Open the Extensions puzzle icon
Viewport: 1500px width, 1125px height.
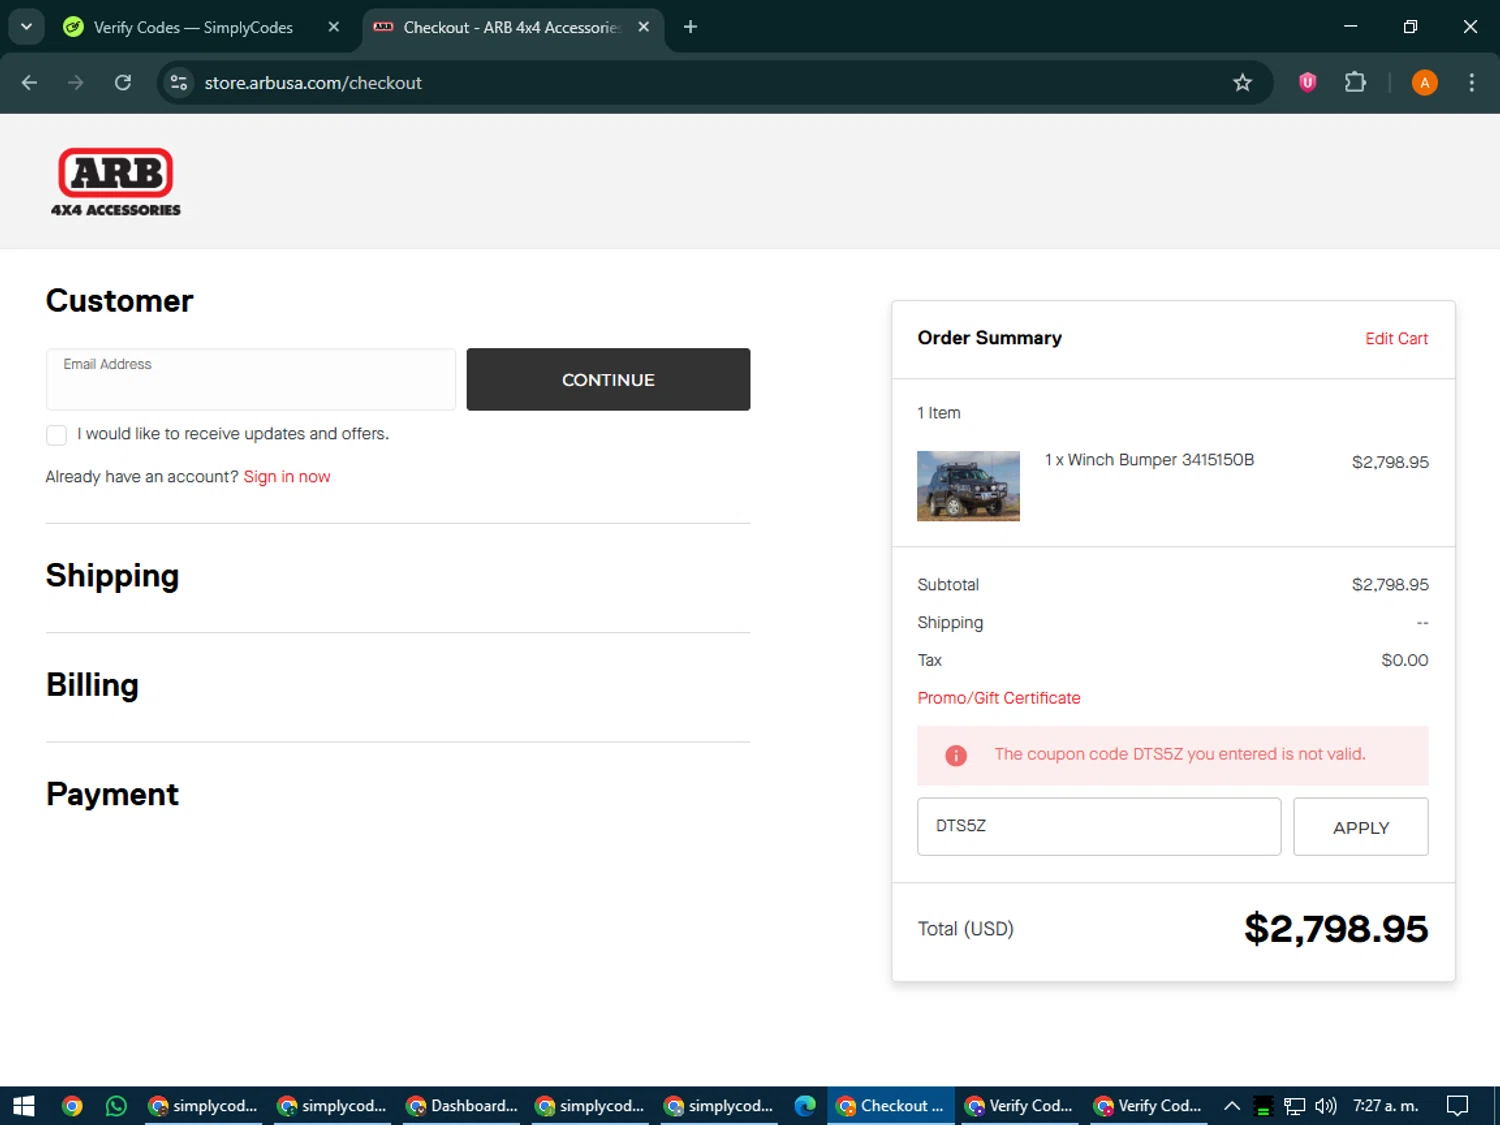(1355, 83)
